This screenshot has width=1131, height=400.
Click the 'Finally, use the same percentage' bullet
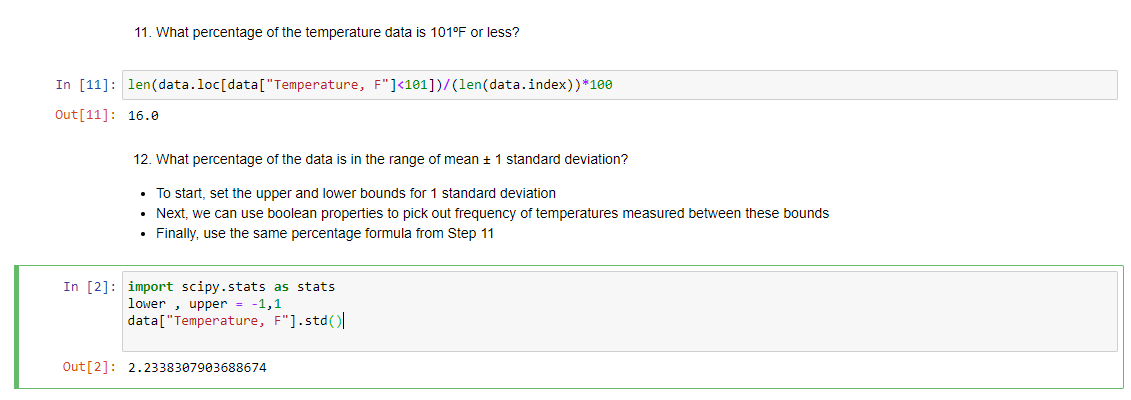[325, 234]
